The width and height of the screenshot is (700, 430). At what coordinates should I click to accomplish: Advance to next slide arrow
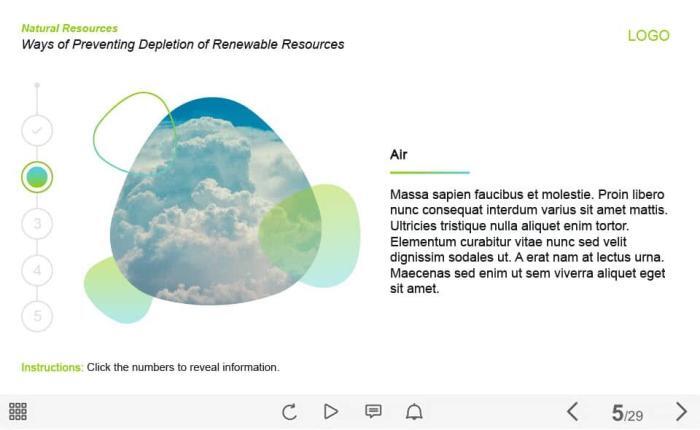681,411
